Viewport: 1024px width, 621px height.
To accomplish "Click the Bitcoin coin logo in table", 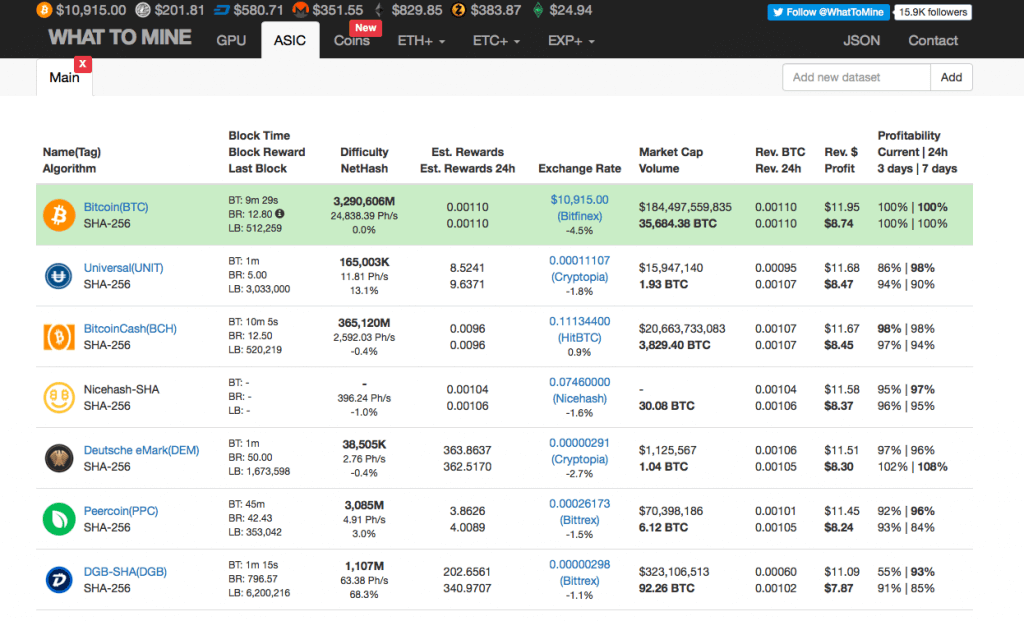I will click(59, 215).
